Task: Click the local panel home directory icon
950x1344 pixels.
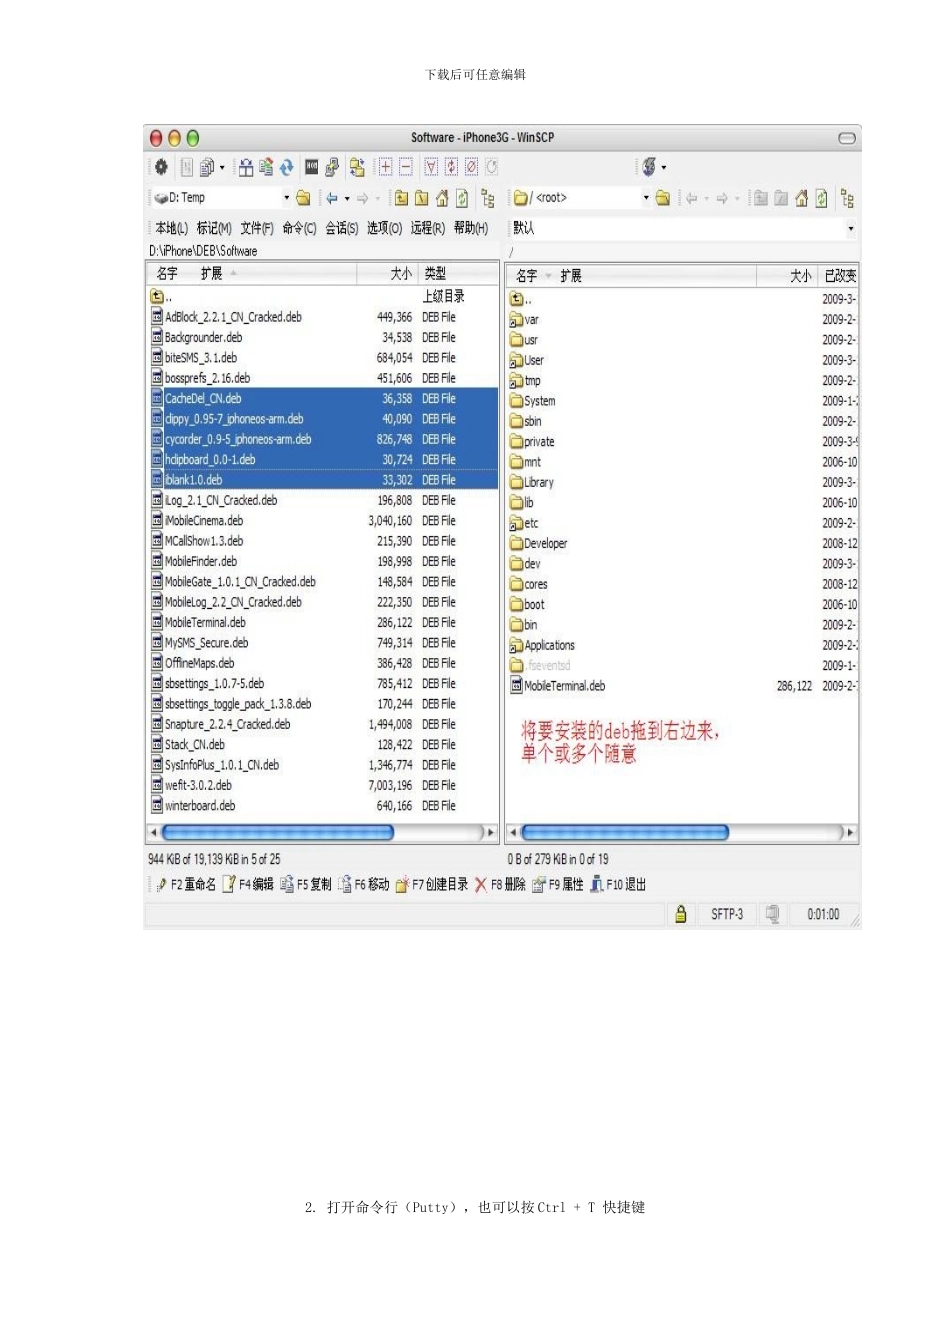Action: pos(442,198)
